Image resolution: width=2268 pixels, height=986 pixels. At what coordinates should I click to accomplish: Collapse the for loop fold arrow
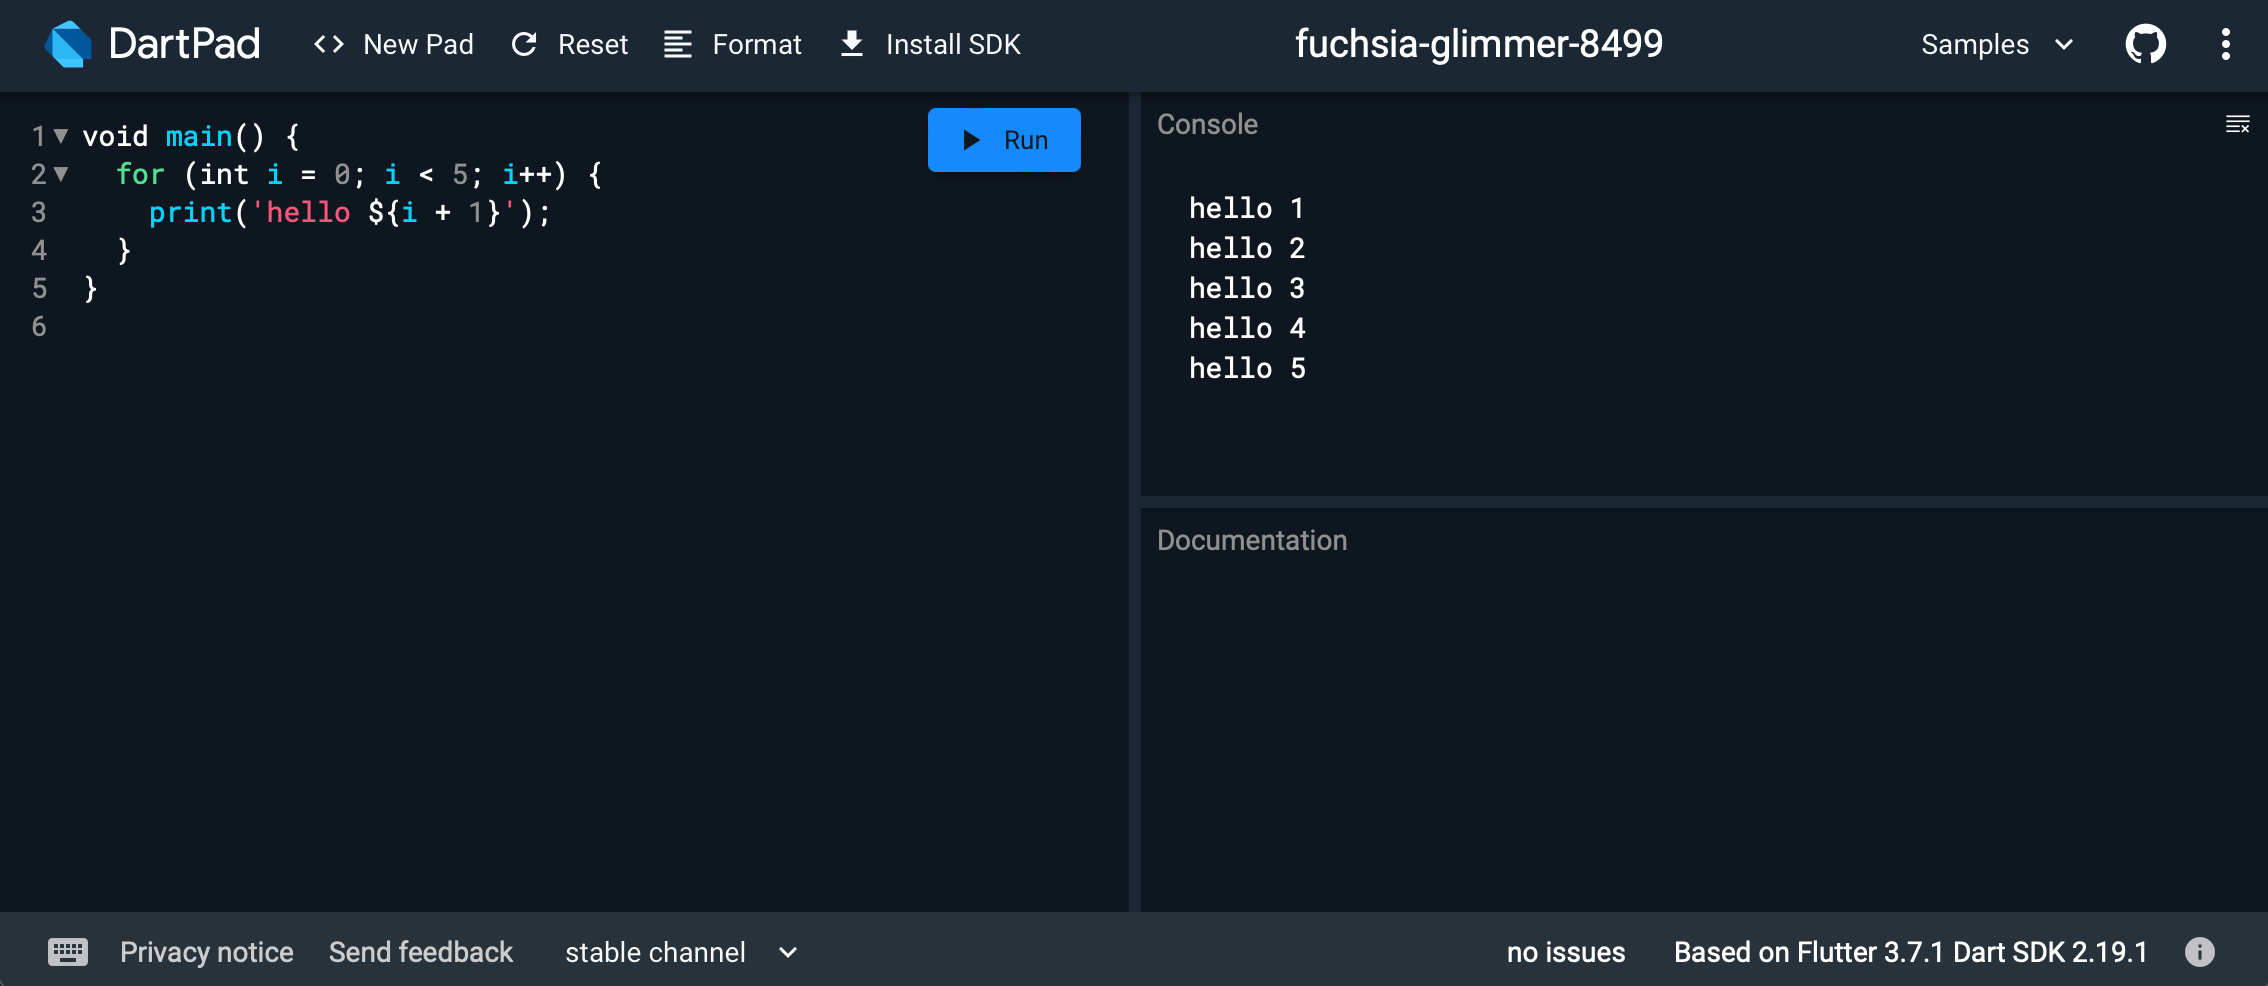61,174
